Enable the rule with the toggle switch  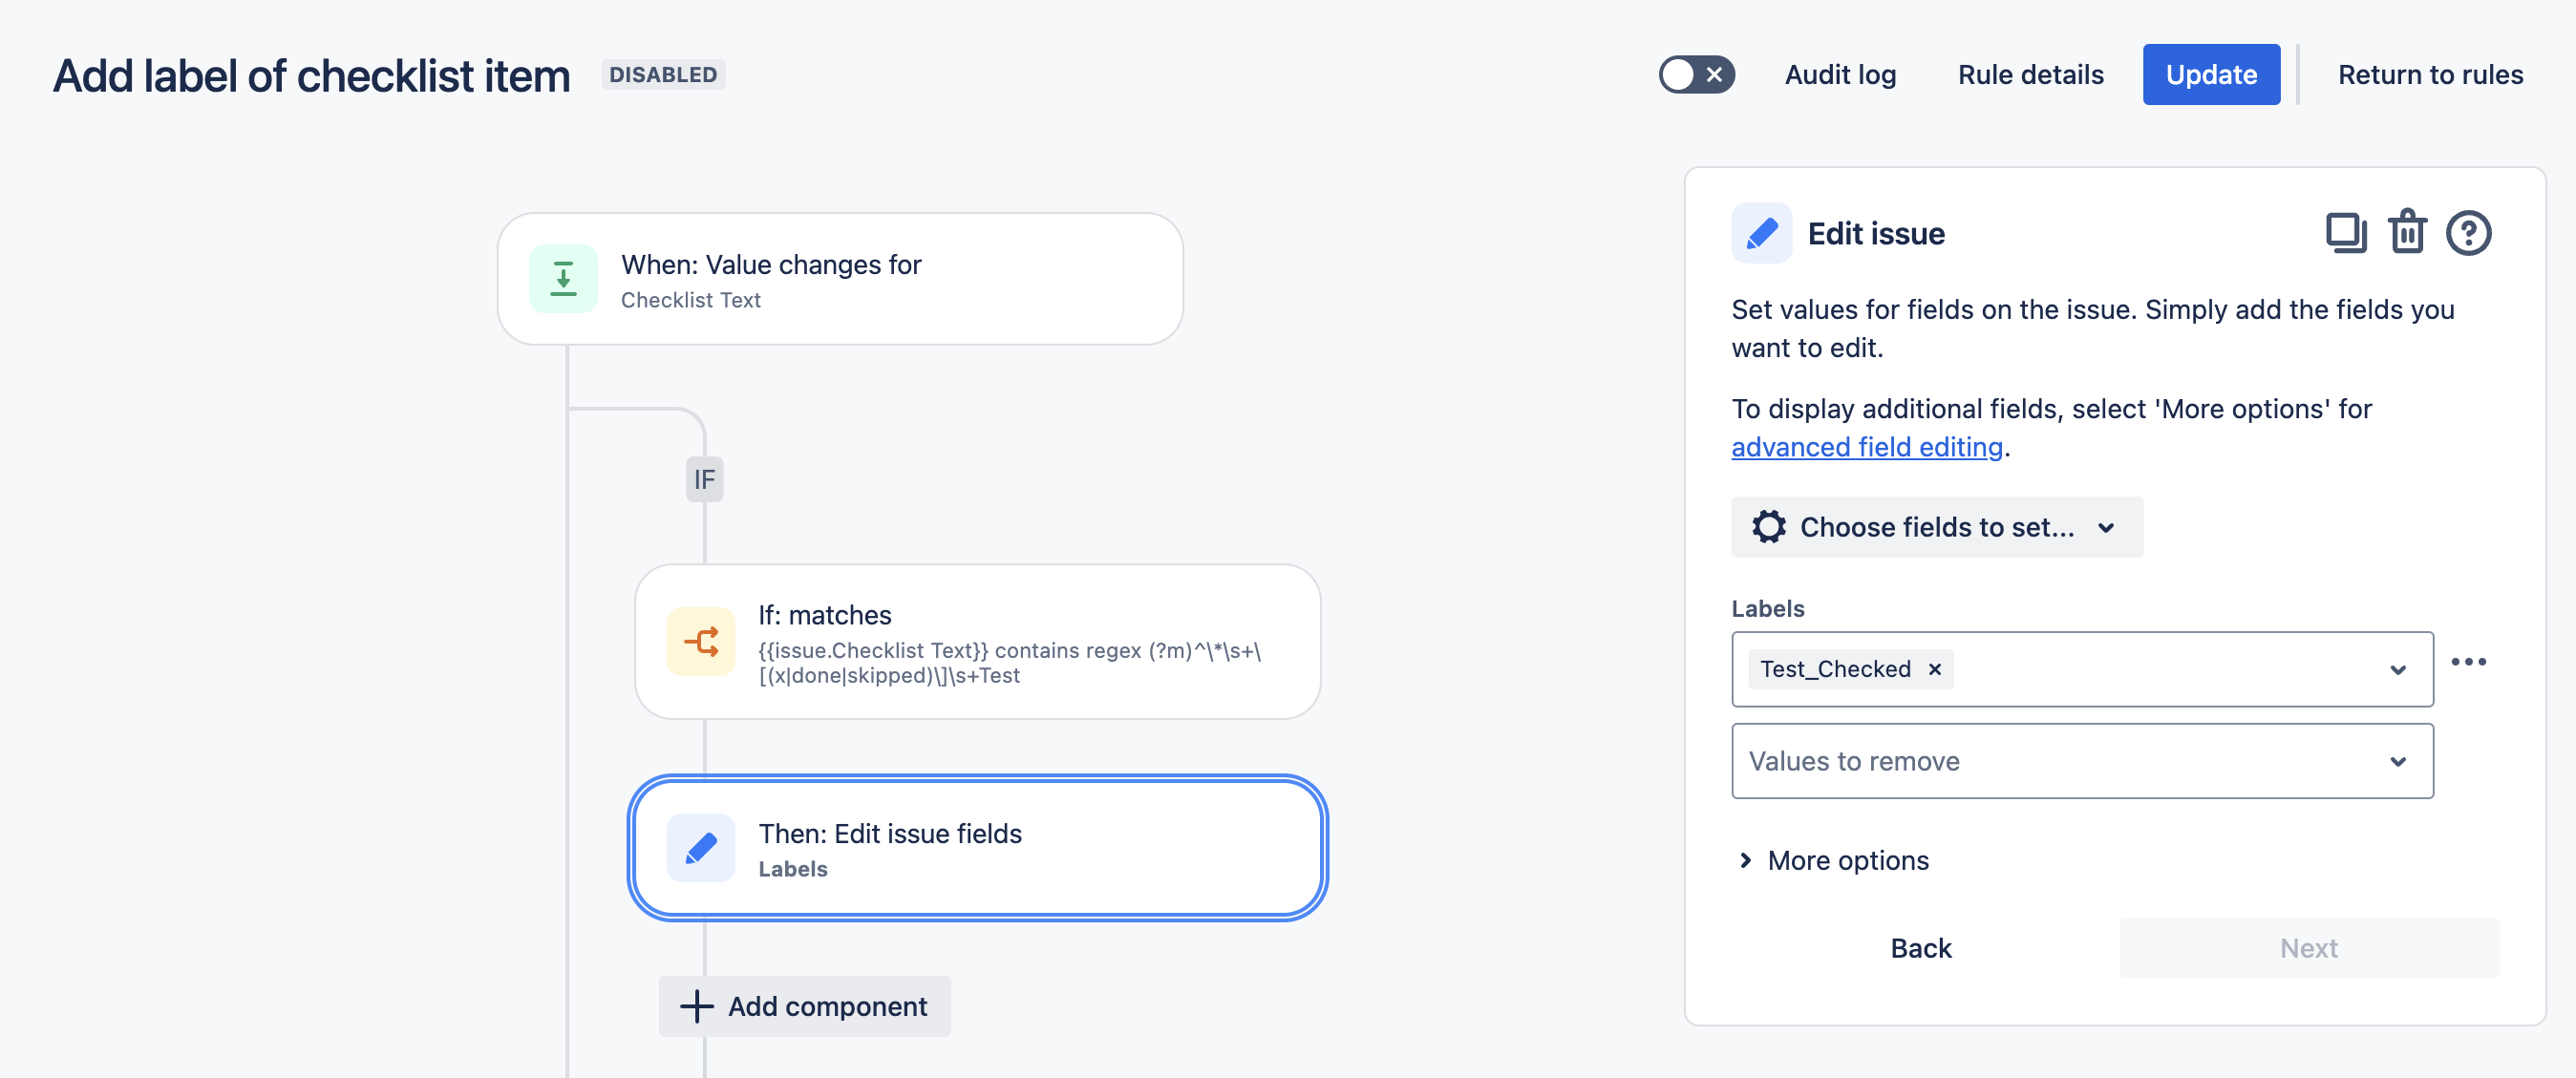[x=1696, y=75]
